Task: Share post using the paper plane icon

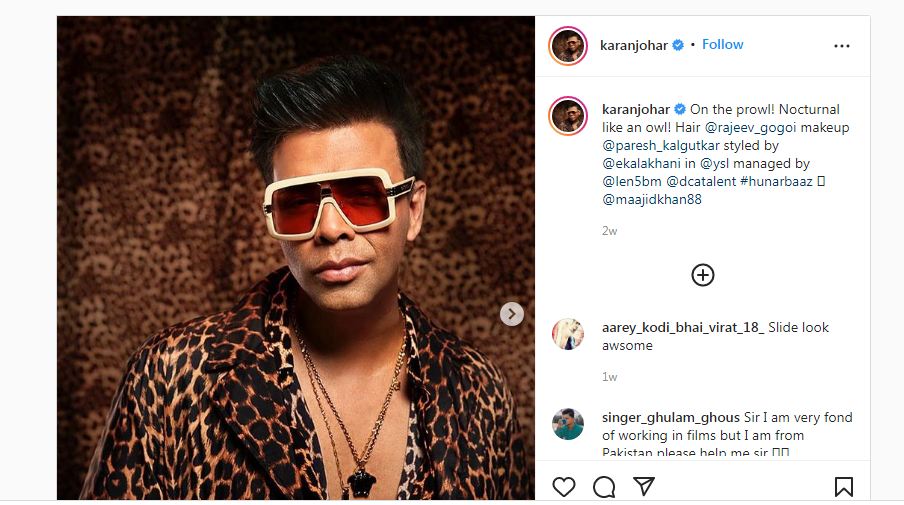Action: pyautogui.click(x=644, y=487)
